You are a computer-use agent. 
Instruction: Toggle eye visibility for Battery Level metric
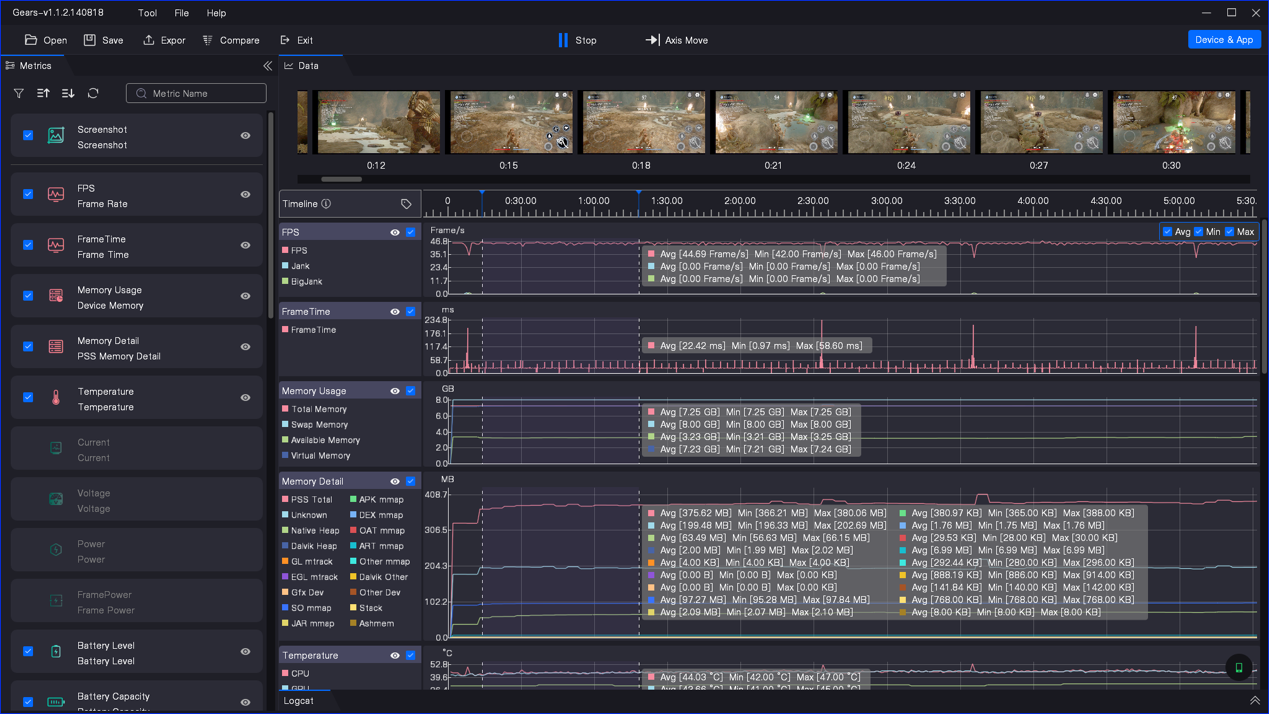(245, 652)
